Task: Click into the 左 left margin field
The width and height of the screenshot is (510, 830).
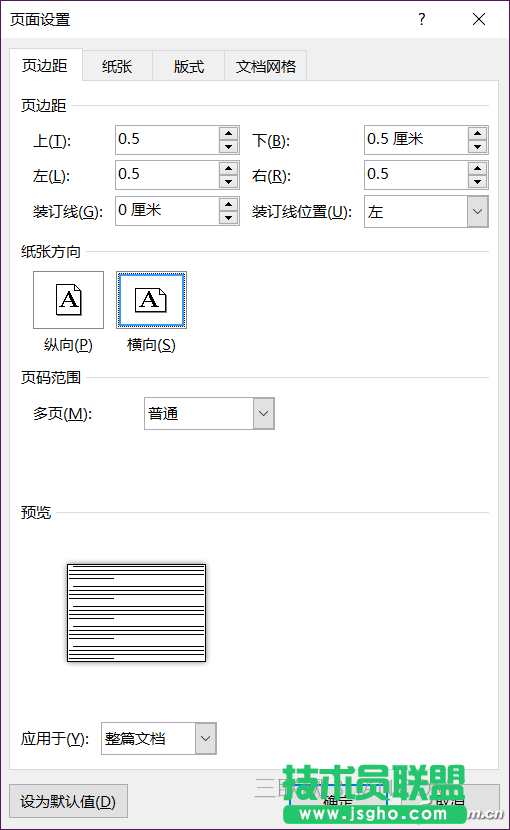Action: tap(167, 175)
